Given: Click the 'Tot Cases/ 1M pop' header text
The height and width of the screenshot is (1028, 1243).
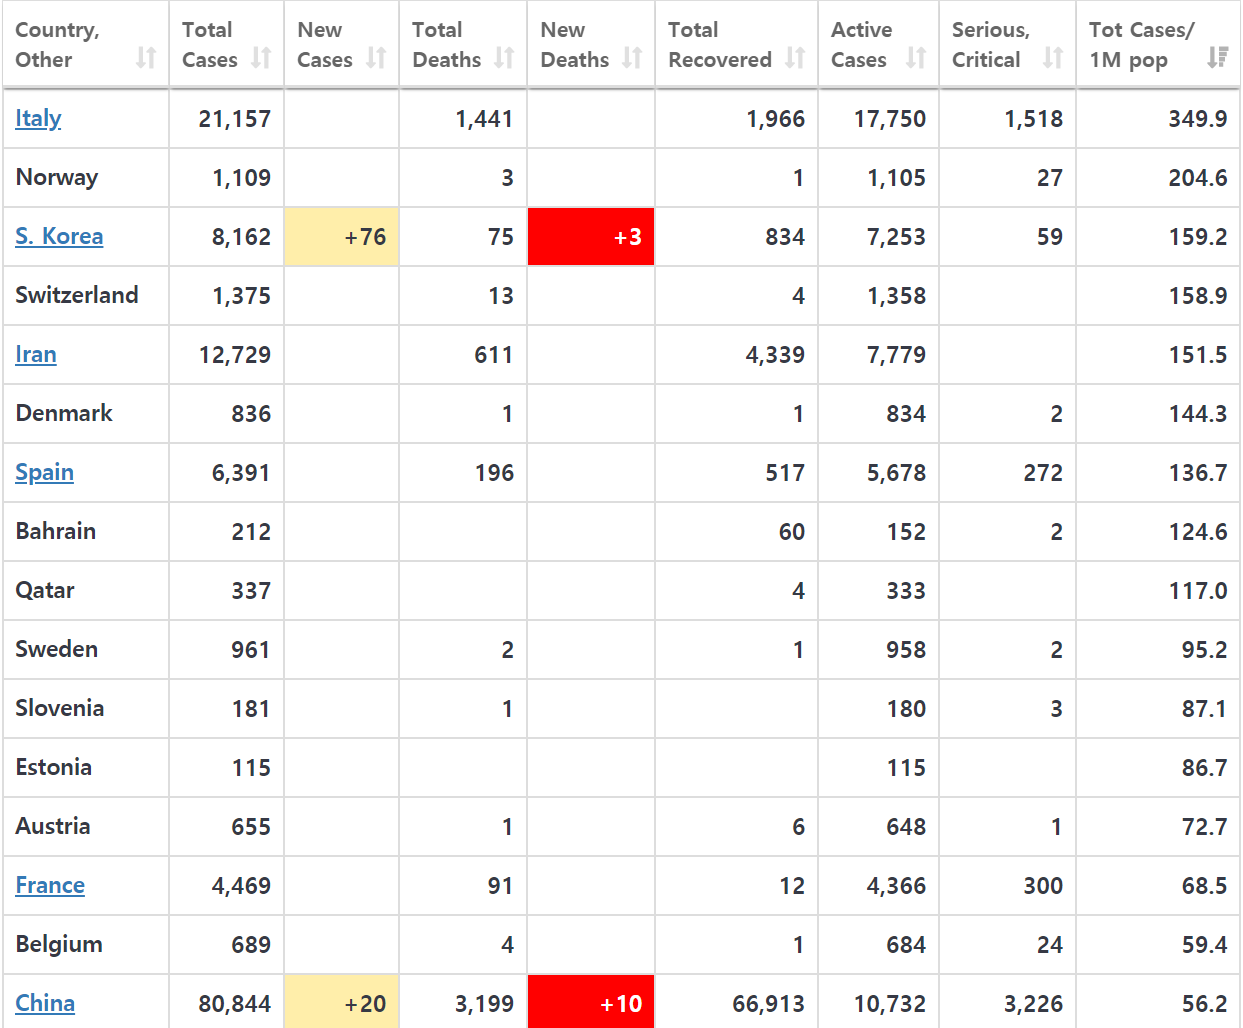Looking at the screenshot, I should click(1141, 45).
